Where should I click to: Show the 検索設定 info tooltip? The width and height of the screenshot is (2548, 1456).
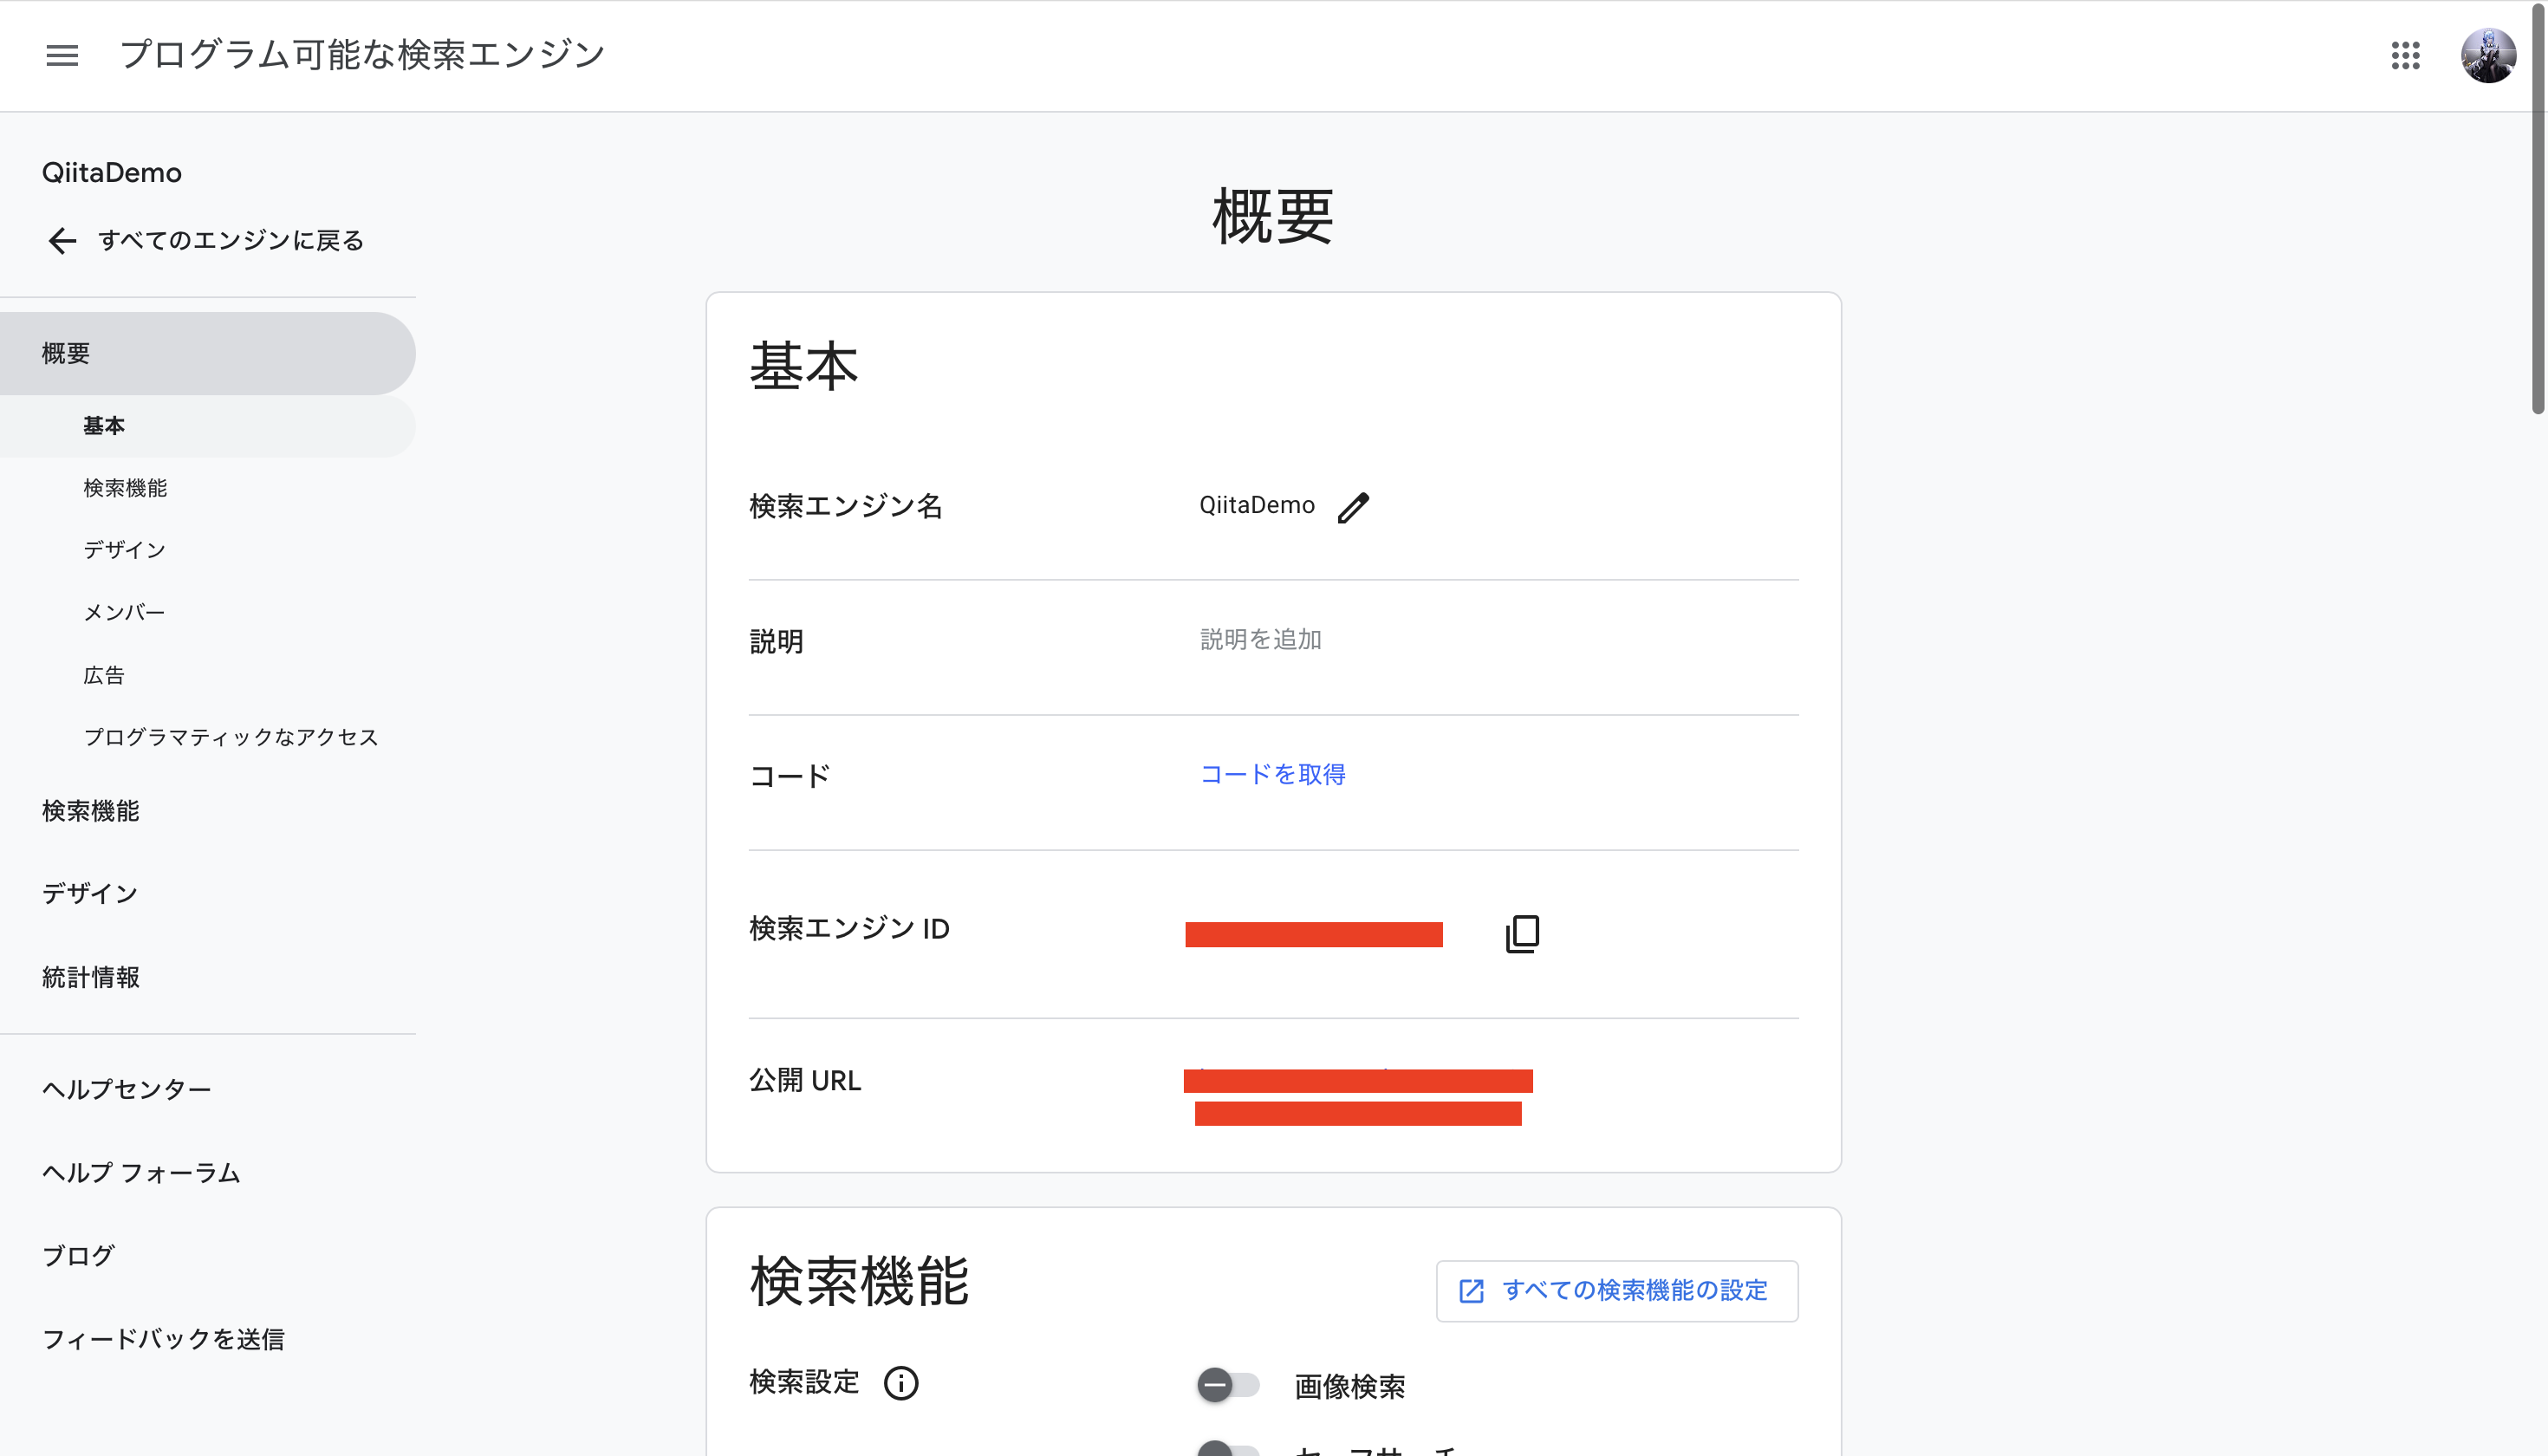(x=901, y=1384)
